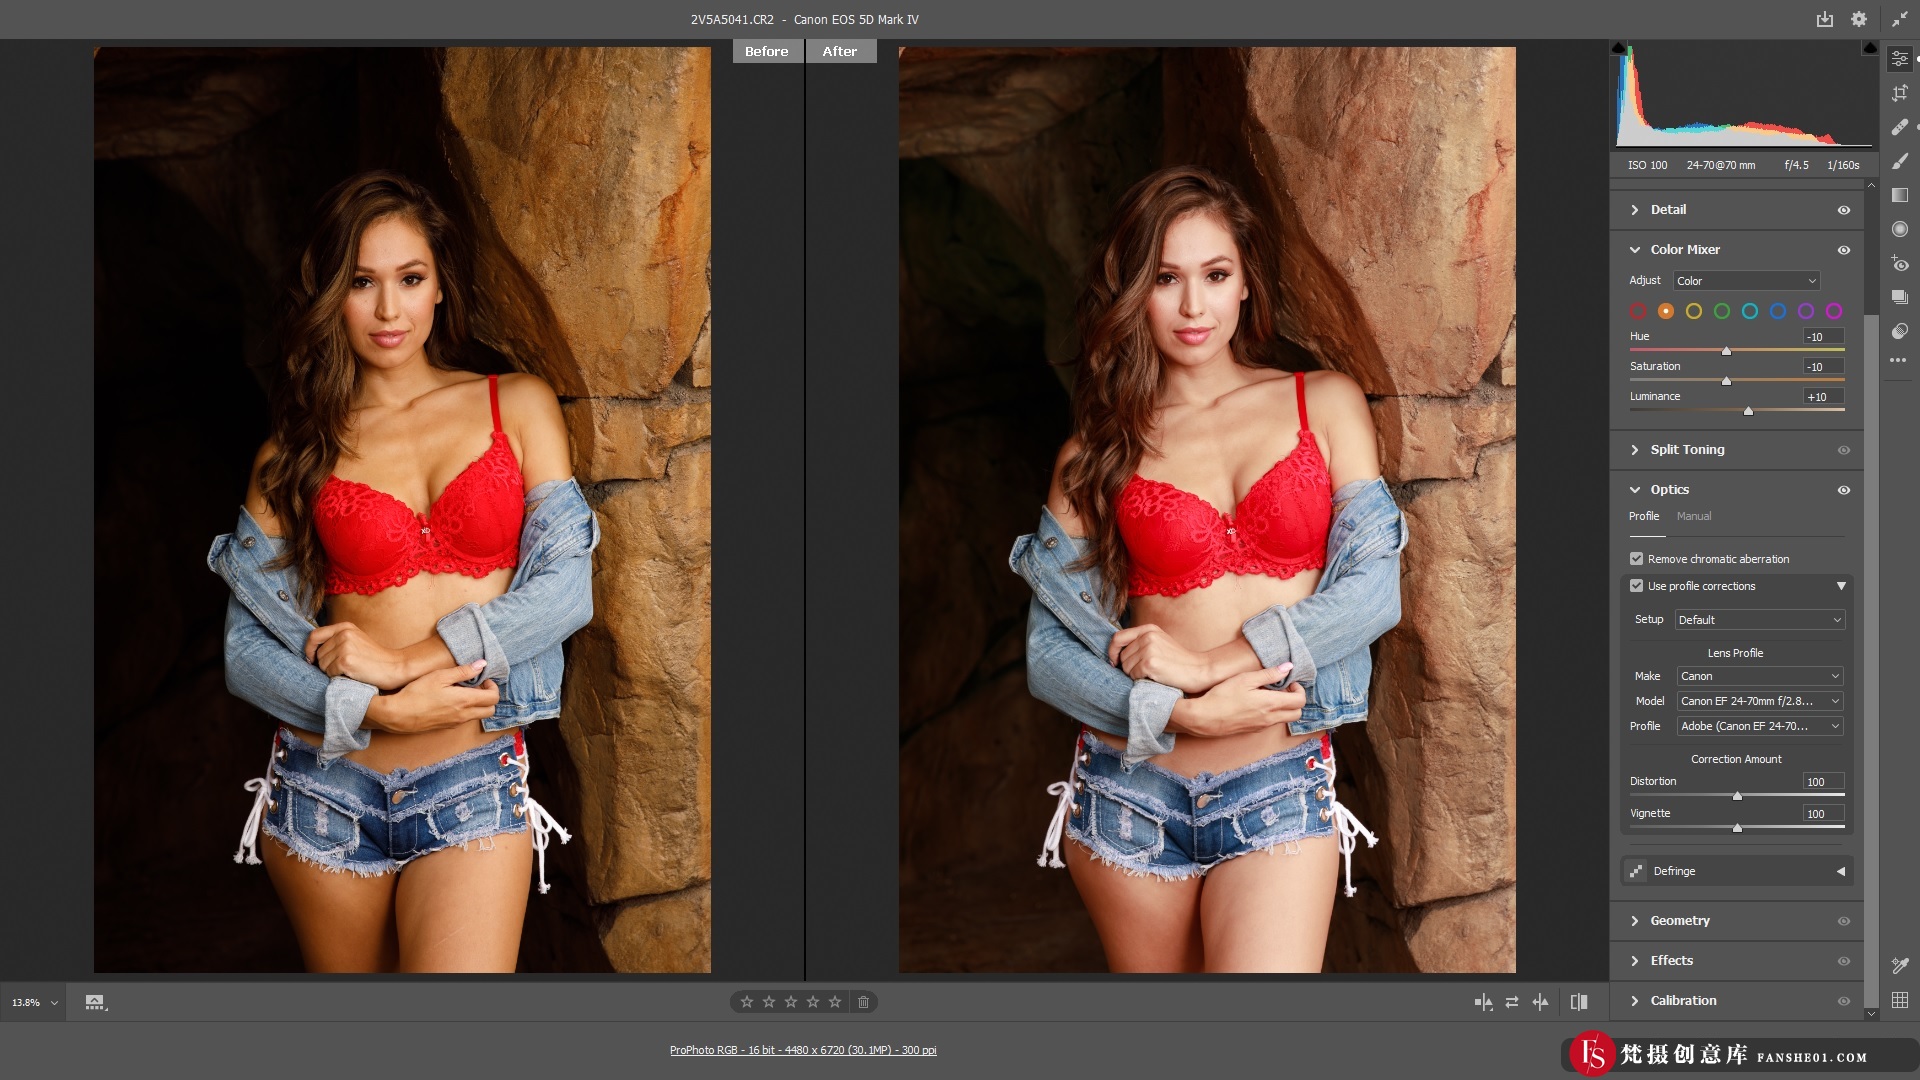Click the Calibration panel expand icon
This screenshot has width=1920, height=1080.
[1635, 1000]
